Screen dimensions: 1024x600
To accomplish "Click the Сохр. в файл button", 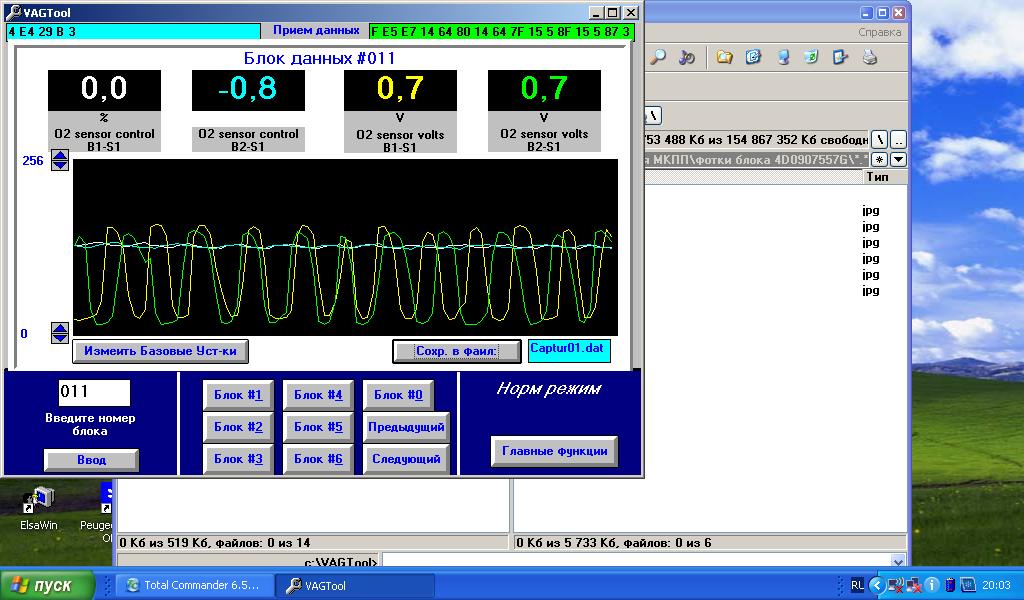I will [457, 351].
